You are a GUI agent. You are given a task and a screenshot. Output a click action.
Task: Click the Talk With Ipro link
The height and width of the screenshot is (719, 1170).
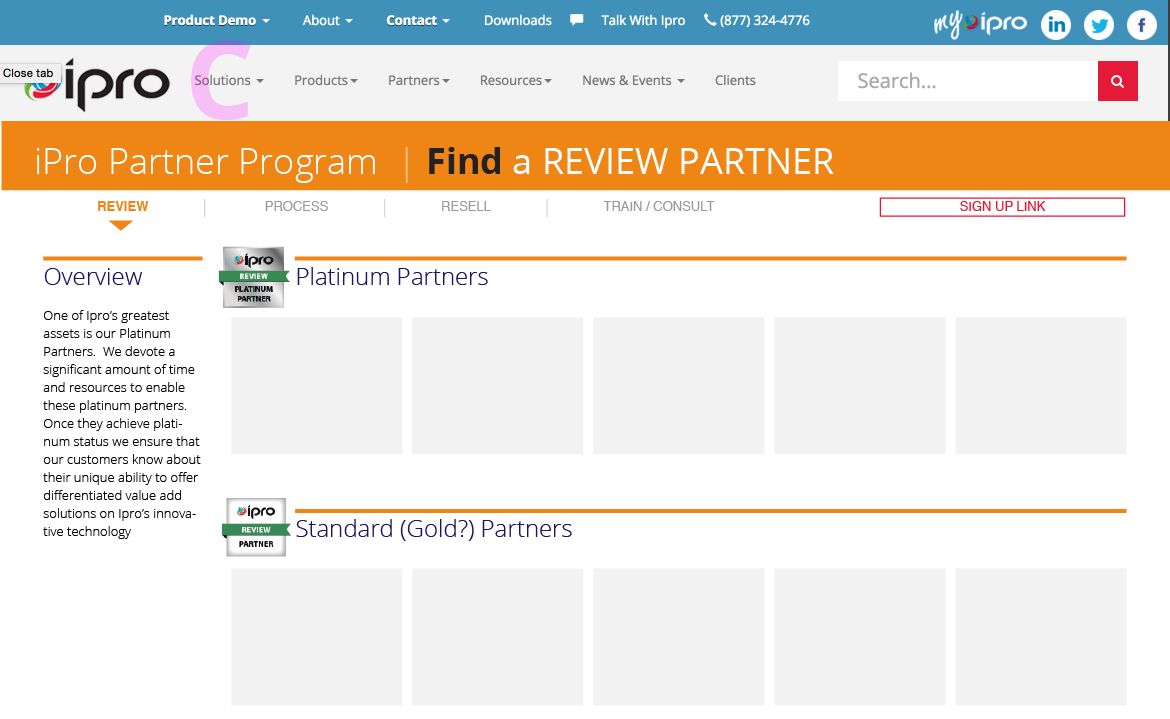coord(643,20)
